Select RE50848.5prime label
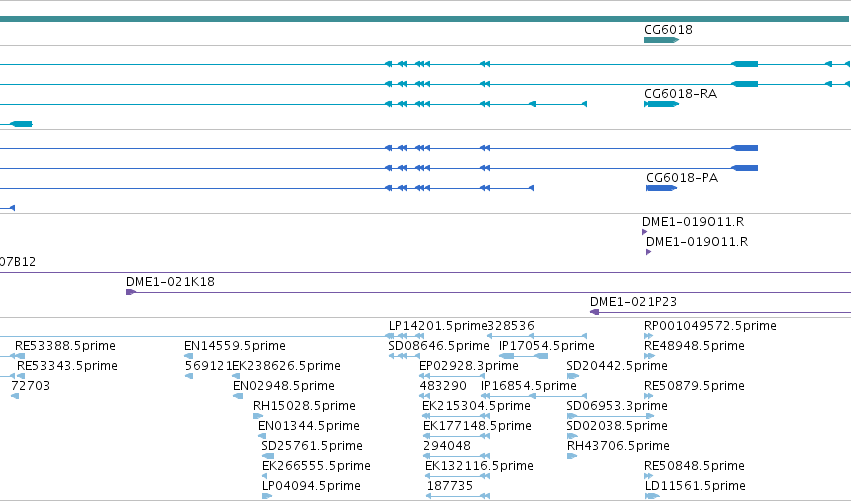The image size is (851, 501). (x=694, y=467)
